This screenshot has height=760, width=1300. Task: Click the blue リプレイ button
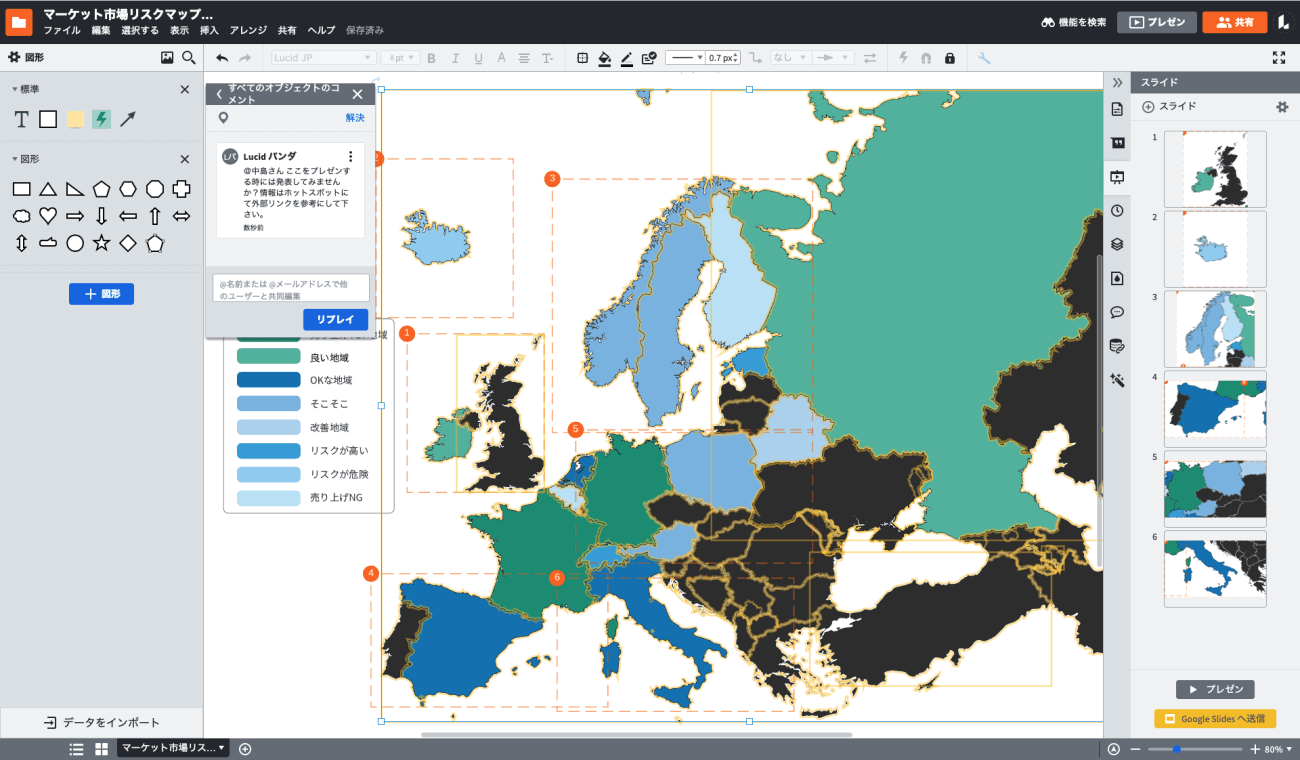pos(335,319)
